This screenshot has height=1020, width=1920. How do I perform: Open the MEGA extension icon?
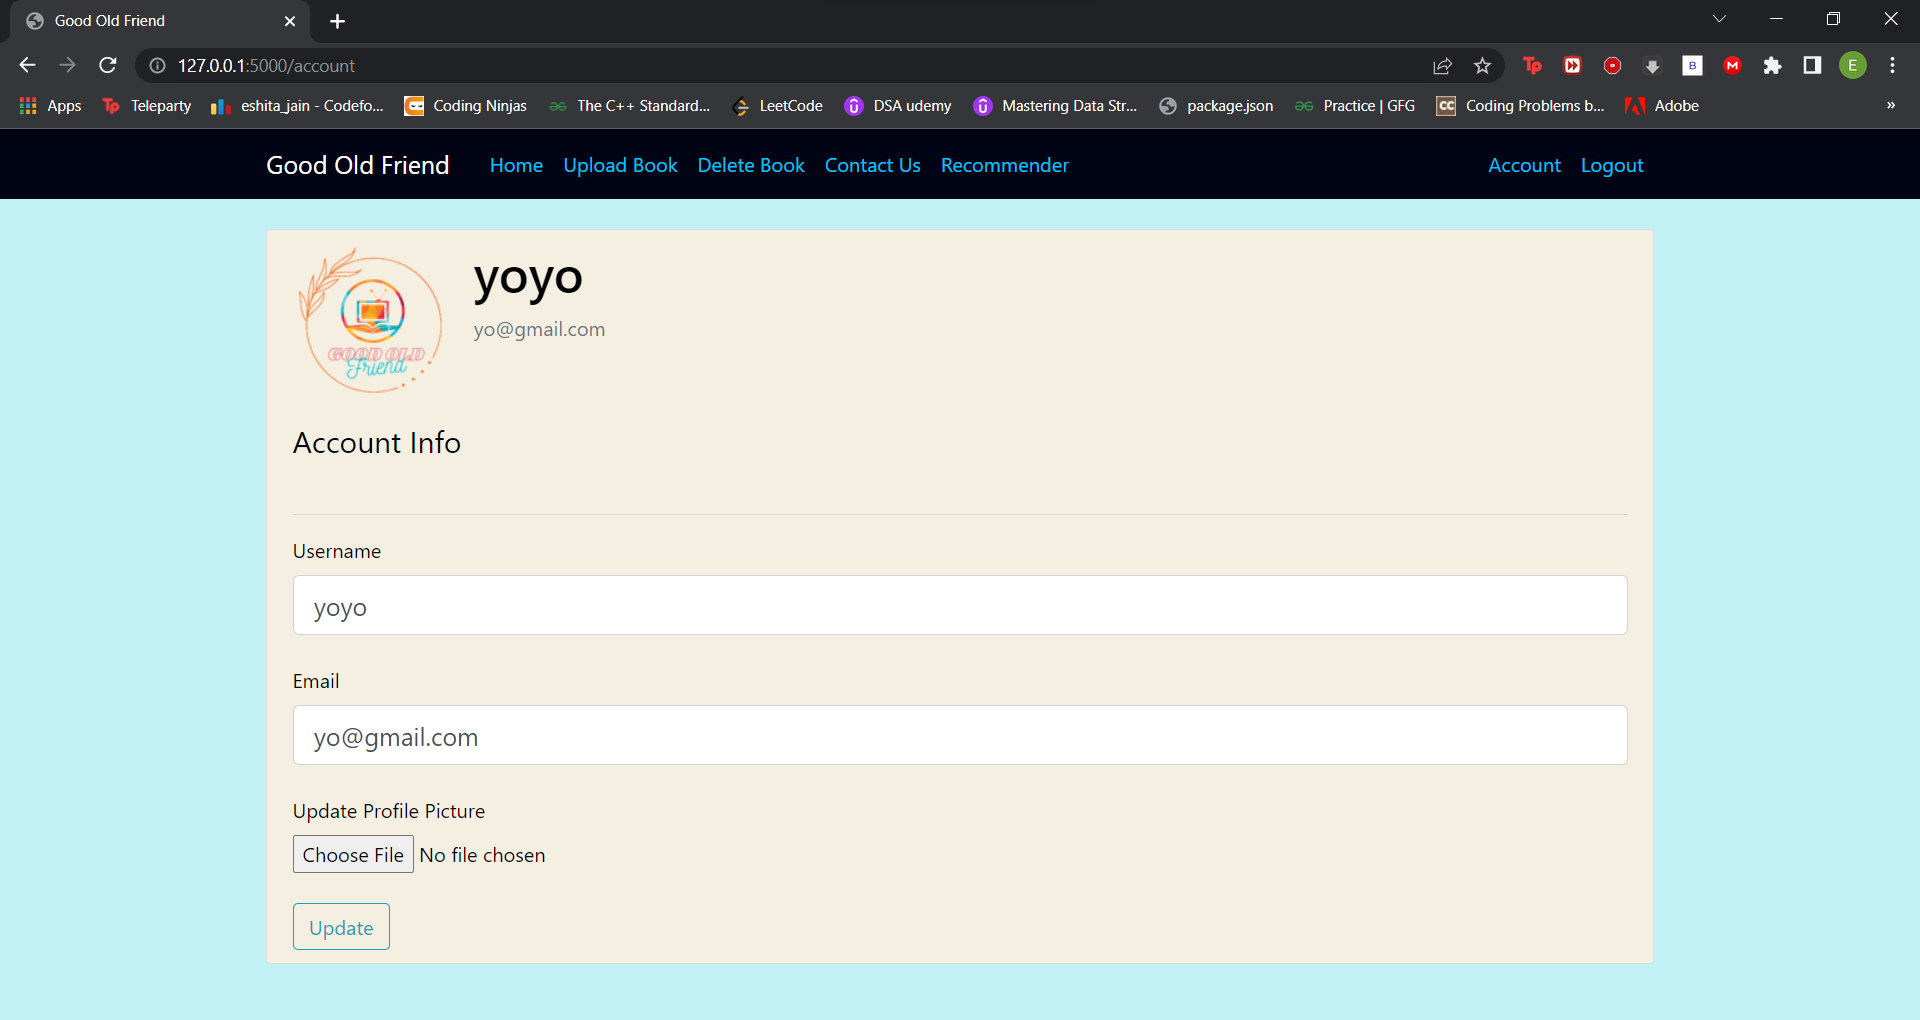tap(1732, 66)
